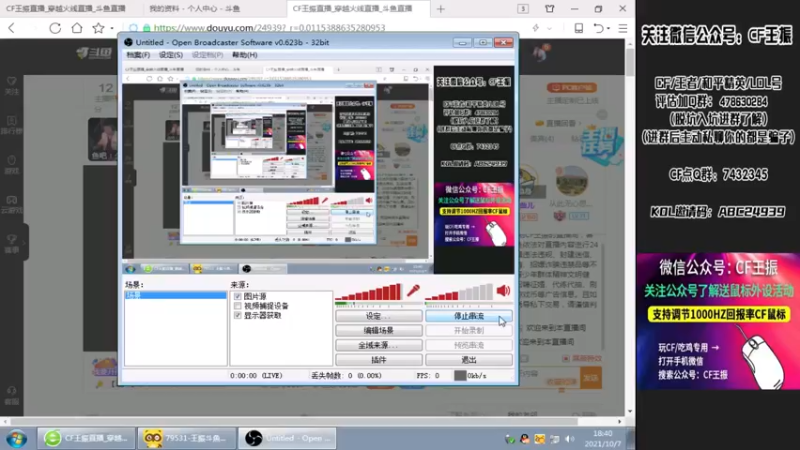Open the 档案(F) menu in OBS
The width and height of the screenshot is (800, 450).
pyautogui.click(x=138, y=55)
